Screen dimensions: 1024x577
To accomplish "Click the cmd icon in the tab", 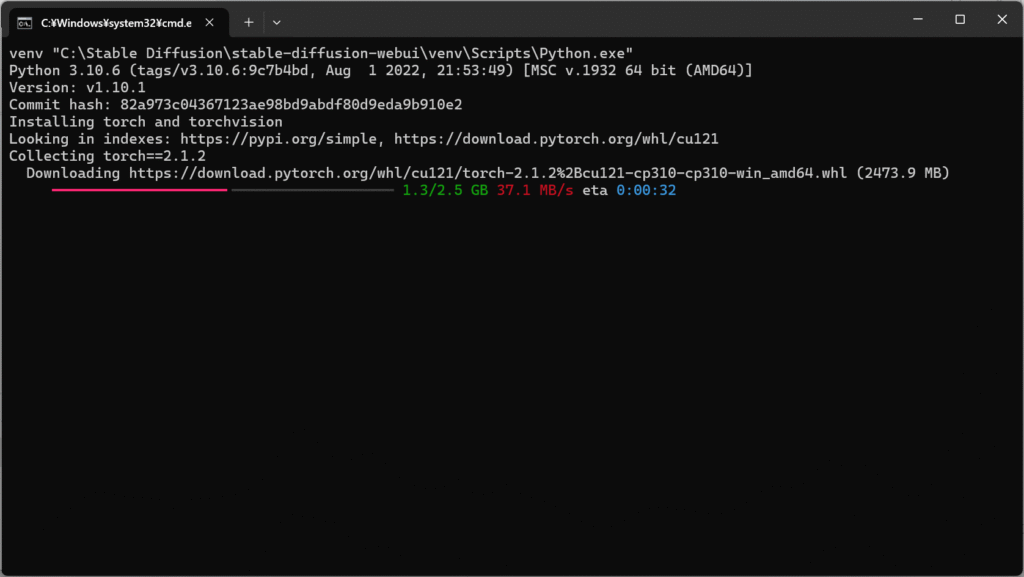I will (24, 23).
